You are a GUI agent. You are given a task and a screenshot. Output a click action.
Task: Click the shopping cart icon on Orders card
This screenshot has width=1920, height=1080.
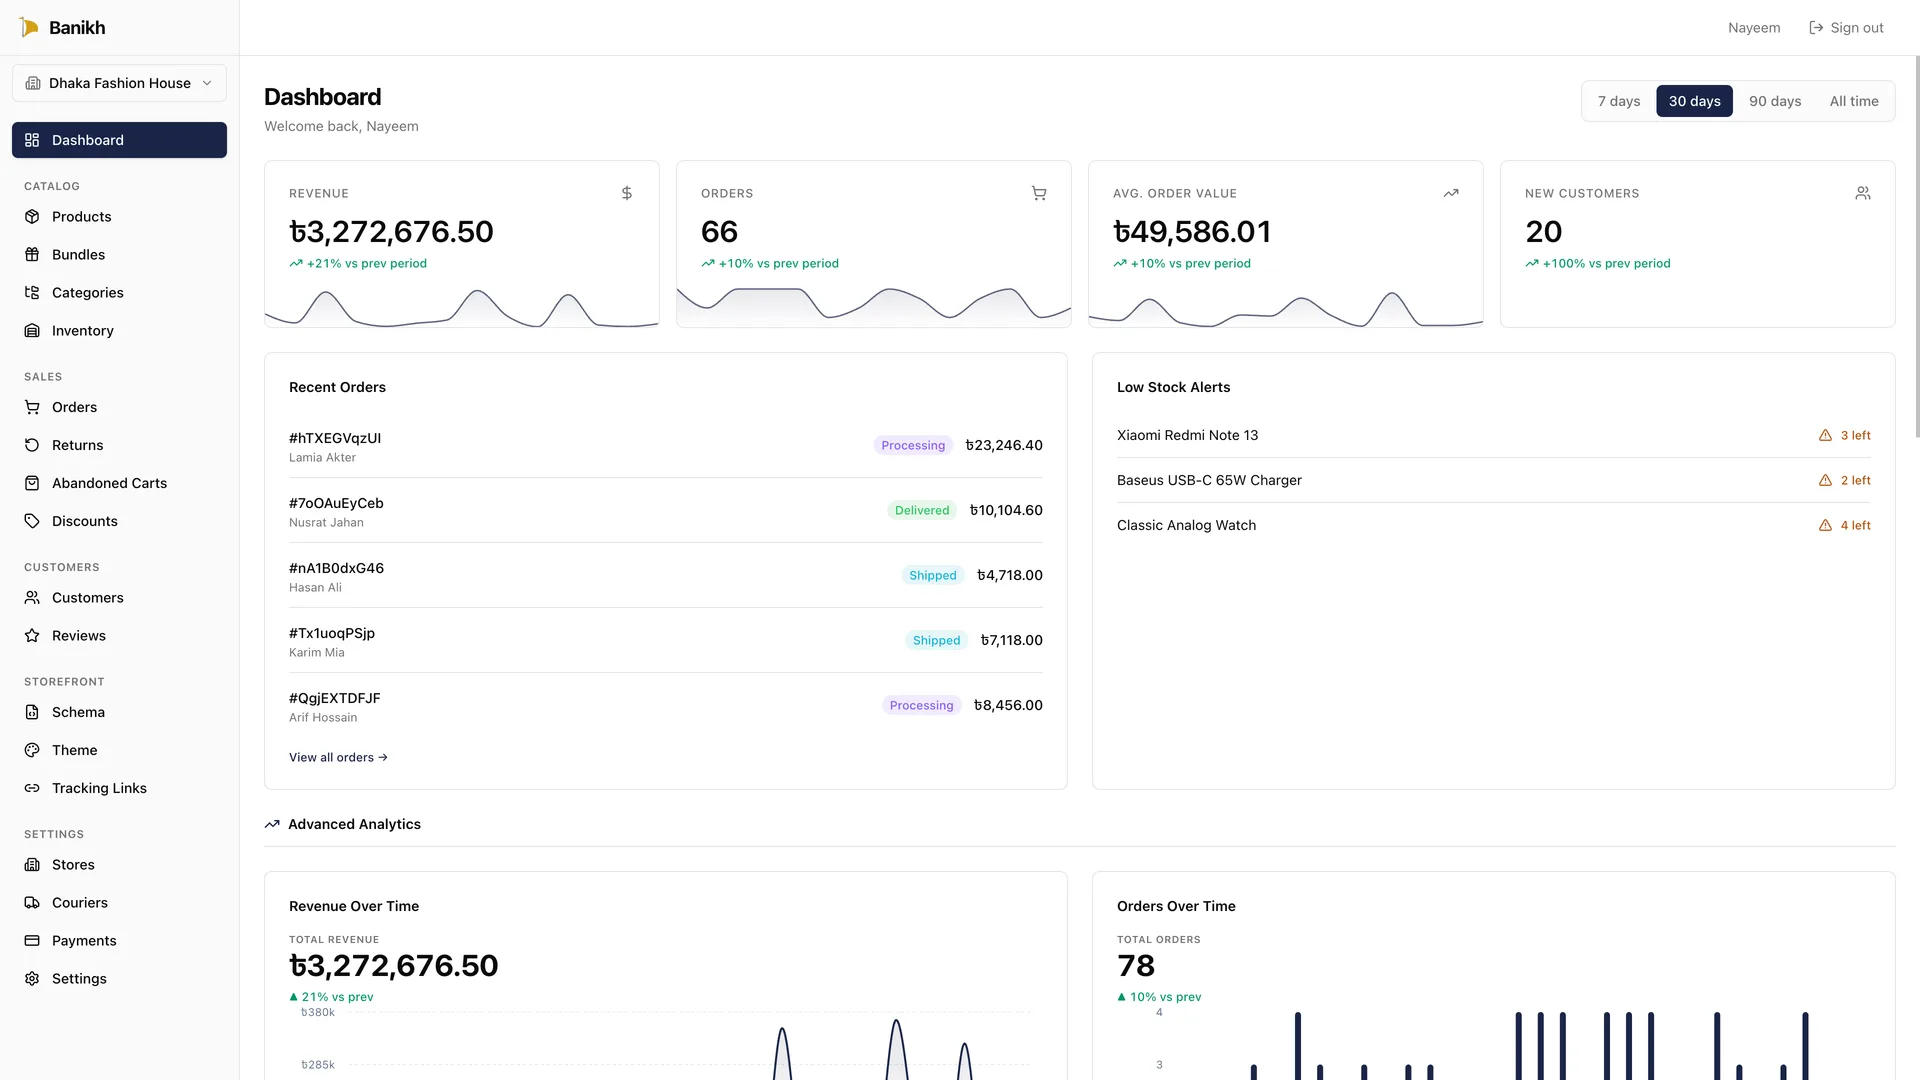[x=1040, y=193]
